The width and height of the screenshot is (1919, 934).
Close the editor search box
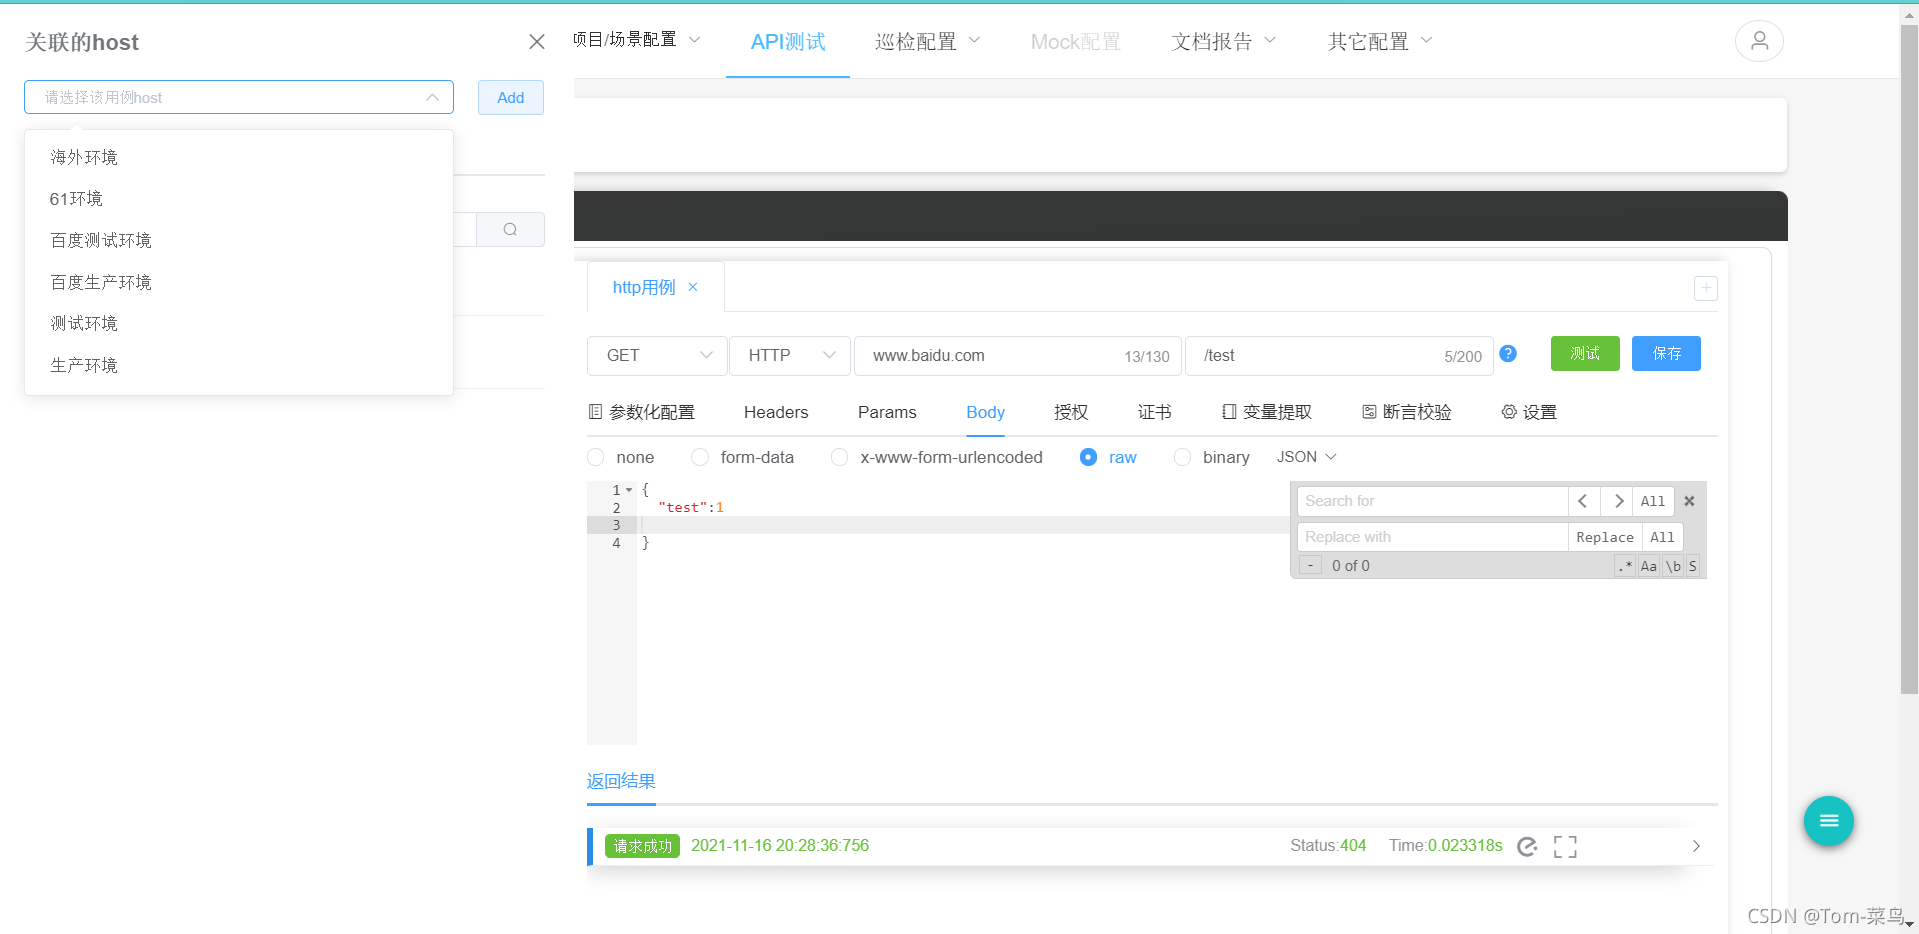(x=1689, y=501)
